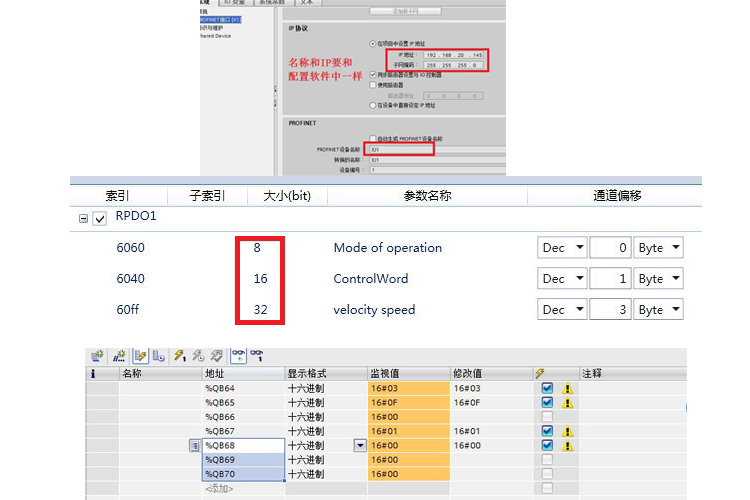Select the 在设备中直接设定 IP 地址 radio button
This screenshot has height=500, width=750.
click(373, 105)
